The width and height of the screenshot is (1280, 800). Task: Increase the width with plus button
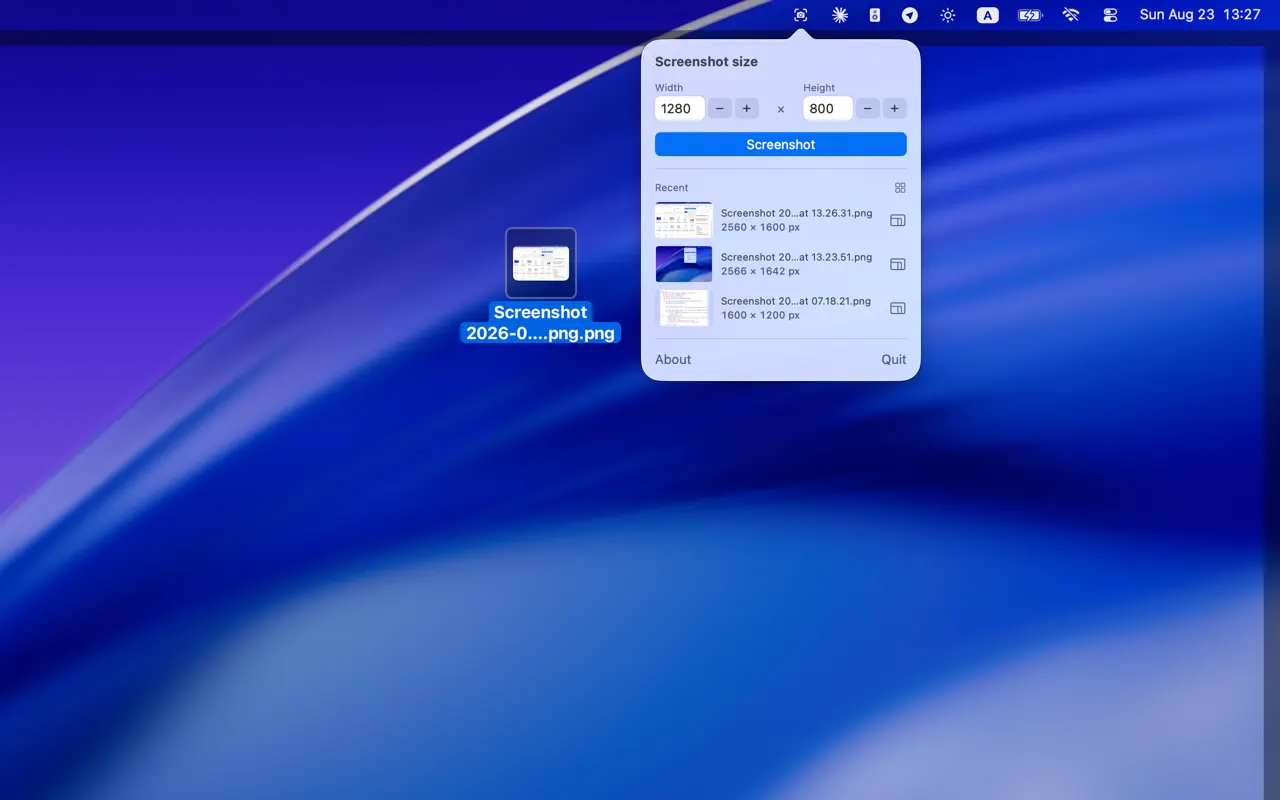[746, 108]
